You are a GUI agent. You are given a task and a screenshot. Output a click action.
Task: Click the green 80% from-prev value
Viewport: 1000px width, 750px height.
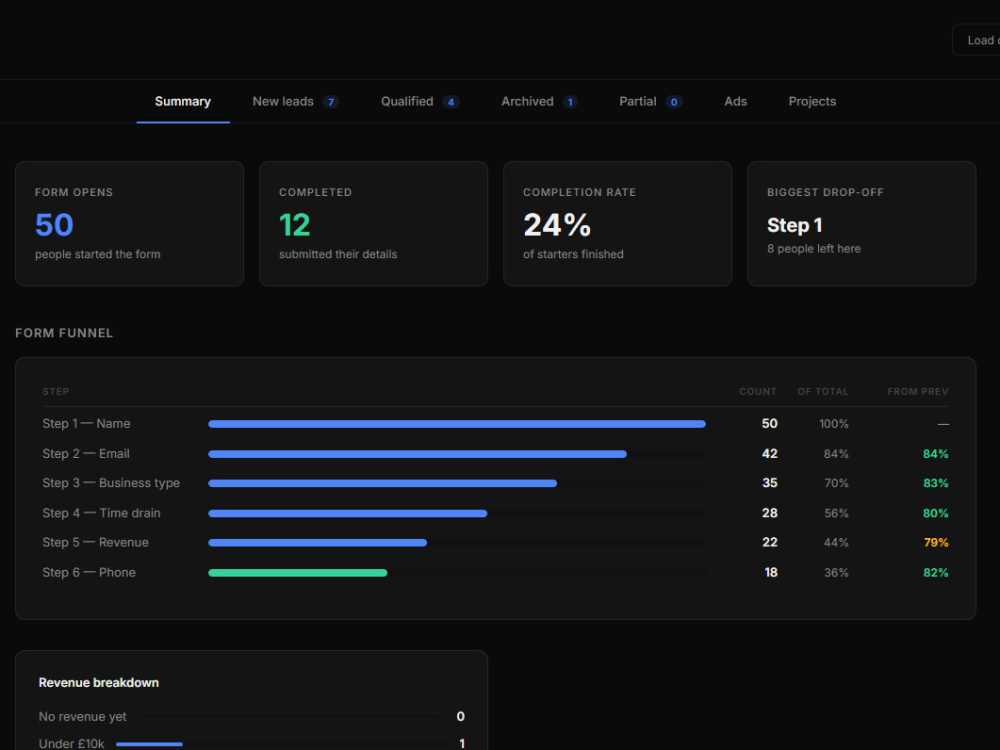[936, 513]
